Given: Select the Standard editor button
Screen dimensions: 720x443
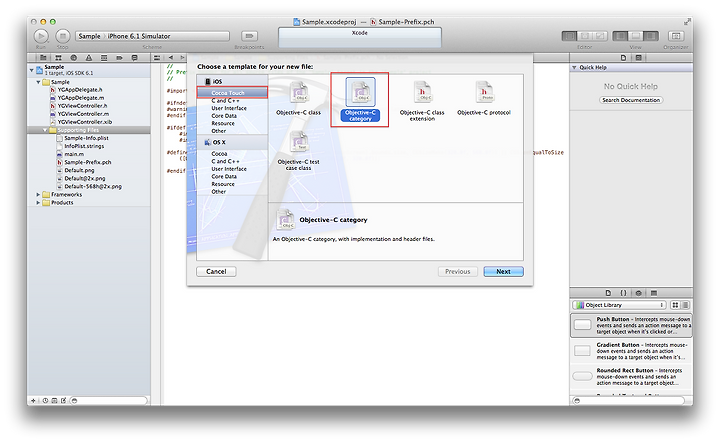Looking at the screenshot, I should click(x=569, y=36).
